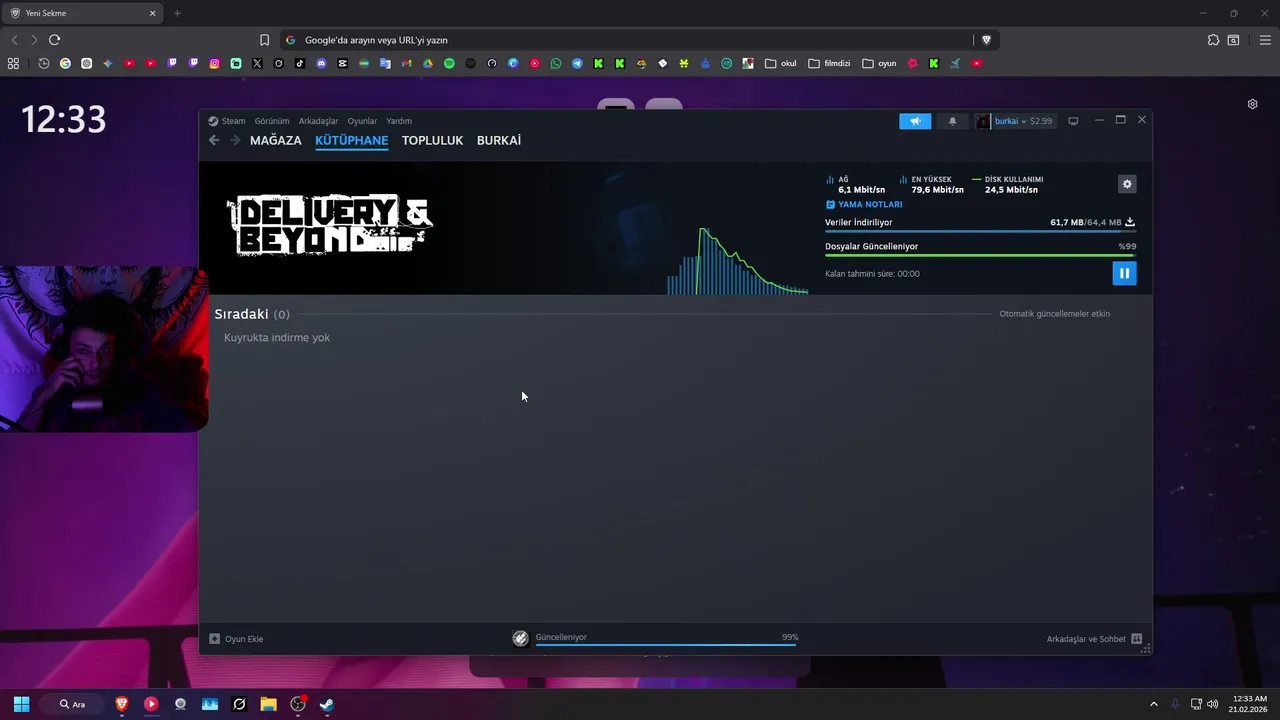1280x720 pixels.
Task: Open the Arkadaşlar menu
Action: coord(318,121)
